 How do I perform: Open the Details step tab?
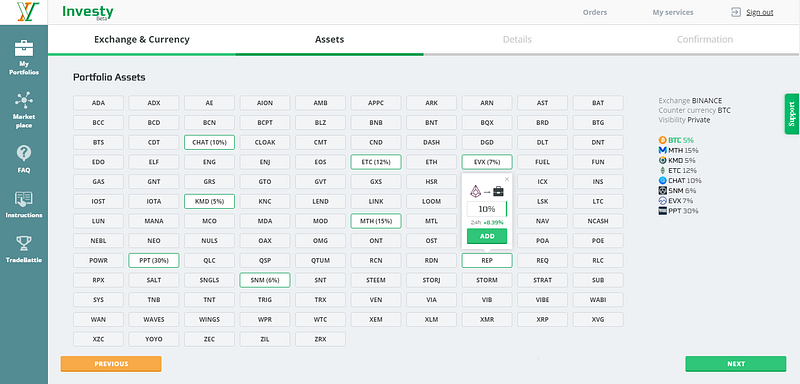point(517,39)
